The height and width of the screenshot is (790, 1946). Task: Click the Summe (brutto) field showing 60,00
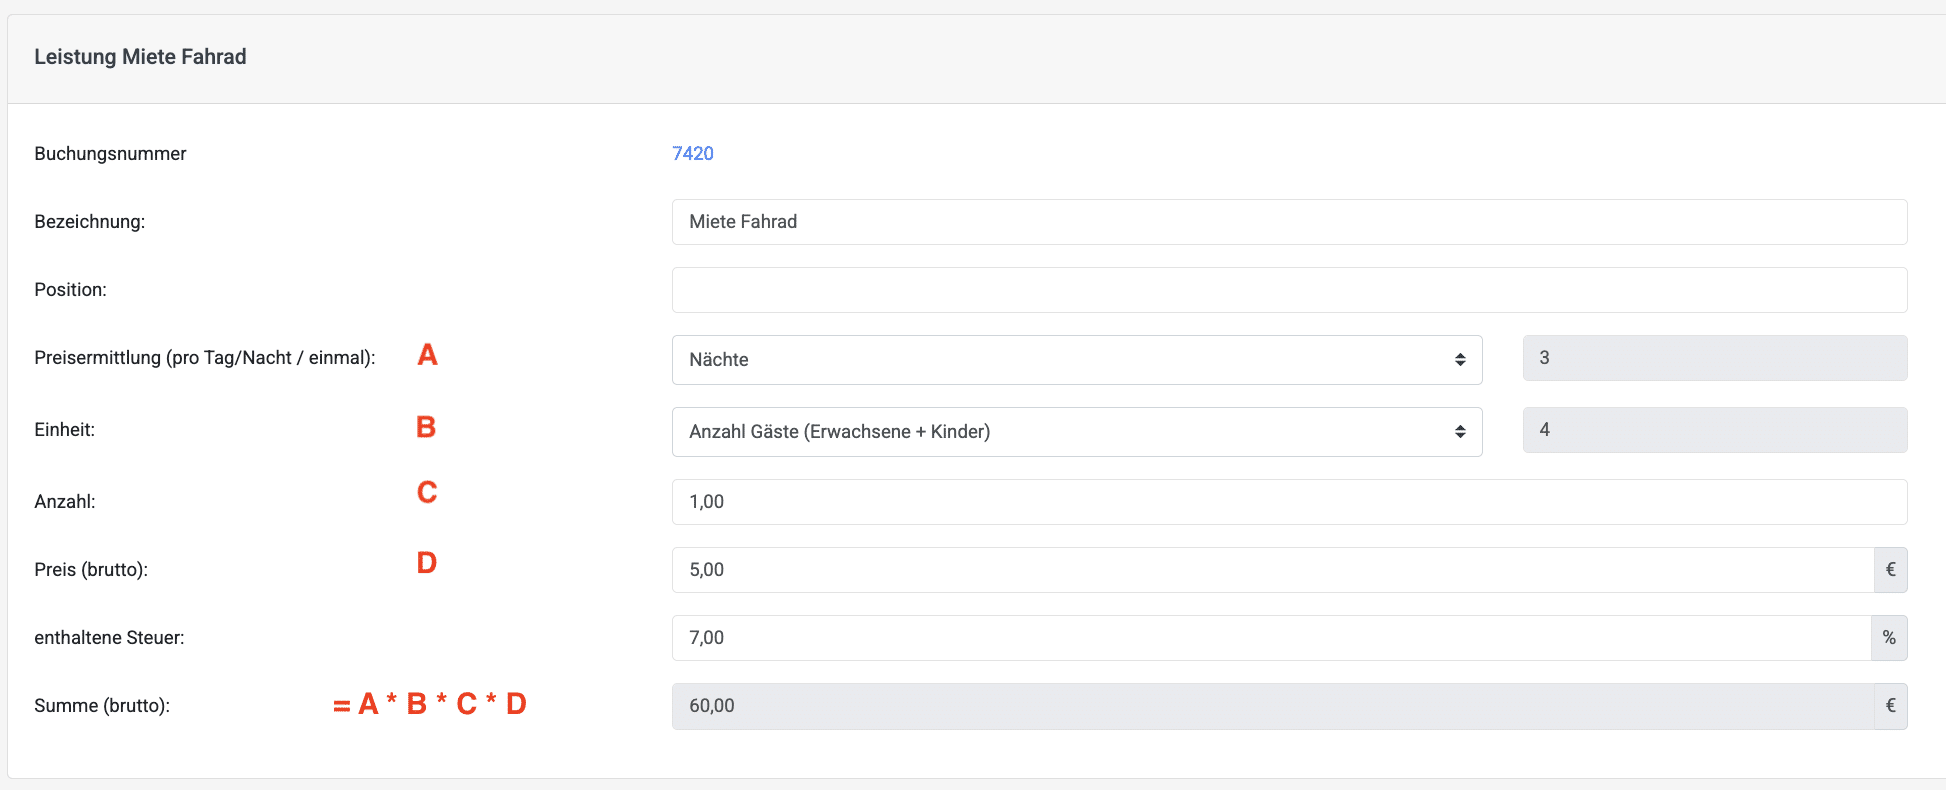(x=1272, y=706)
